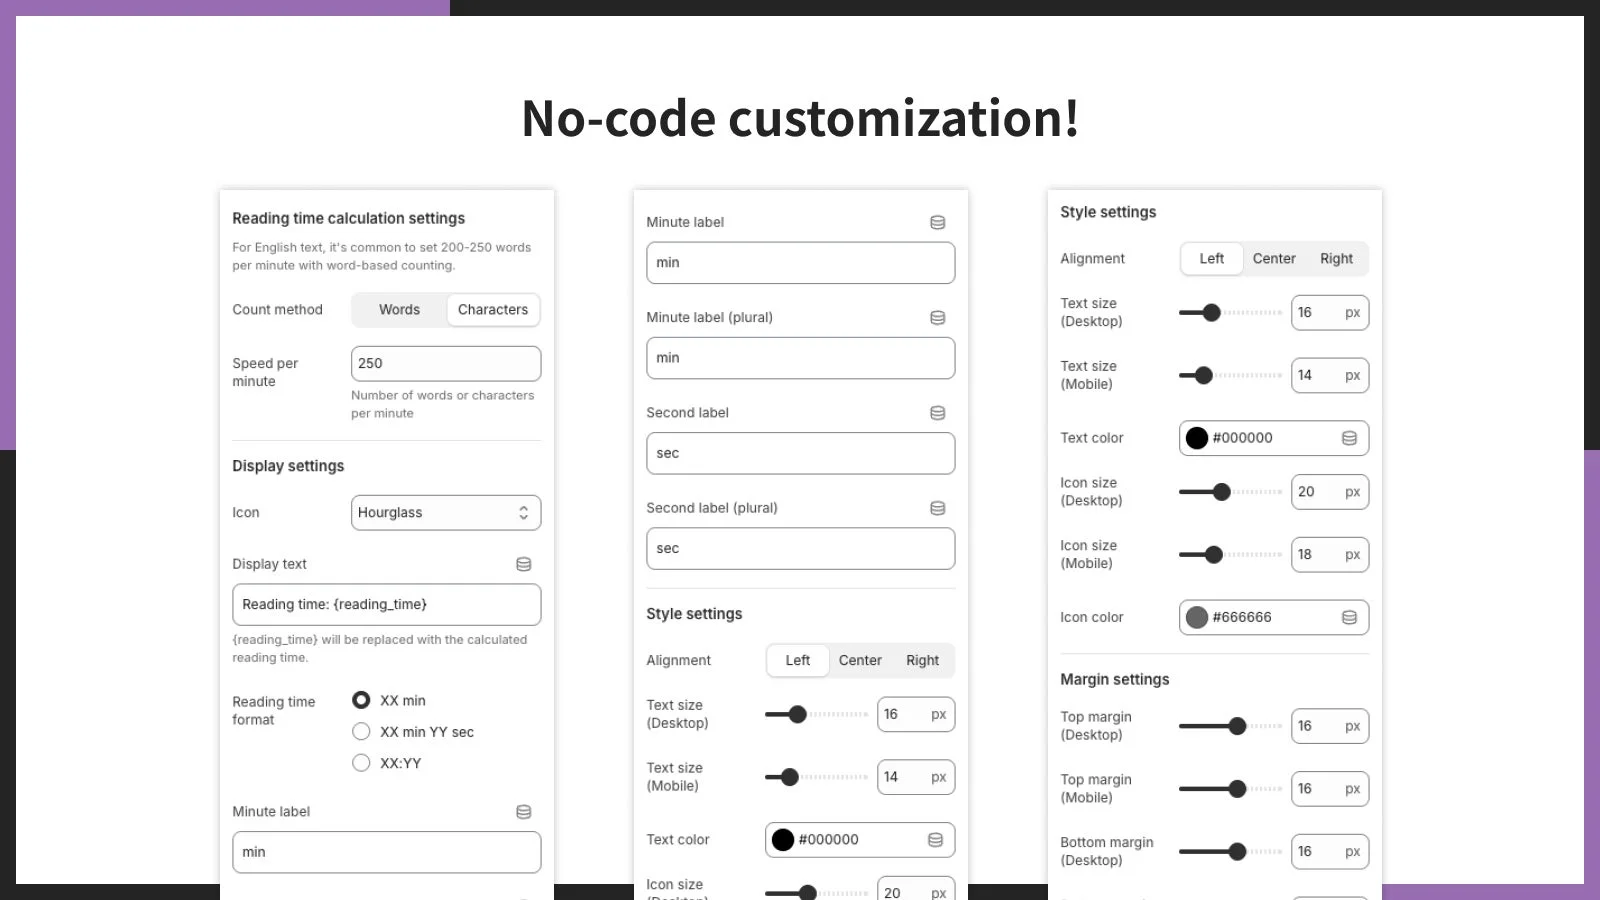Screen dimensions: 1600x900
Task: Open dynamic source icon in middle panel Text color field
Action: [934, 839]
